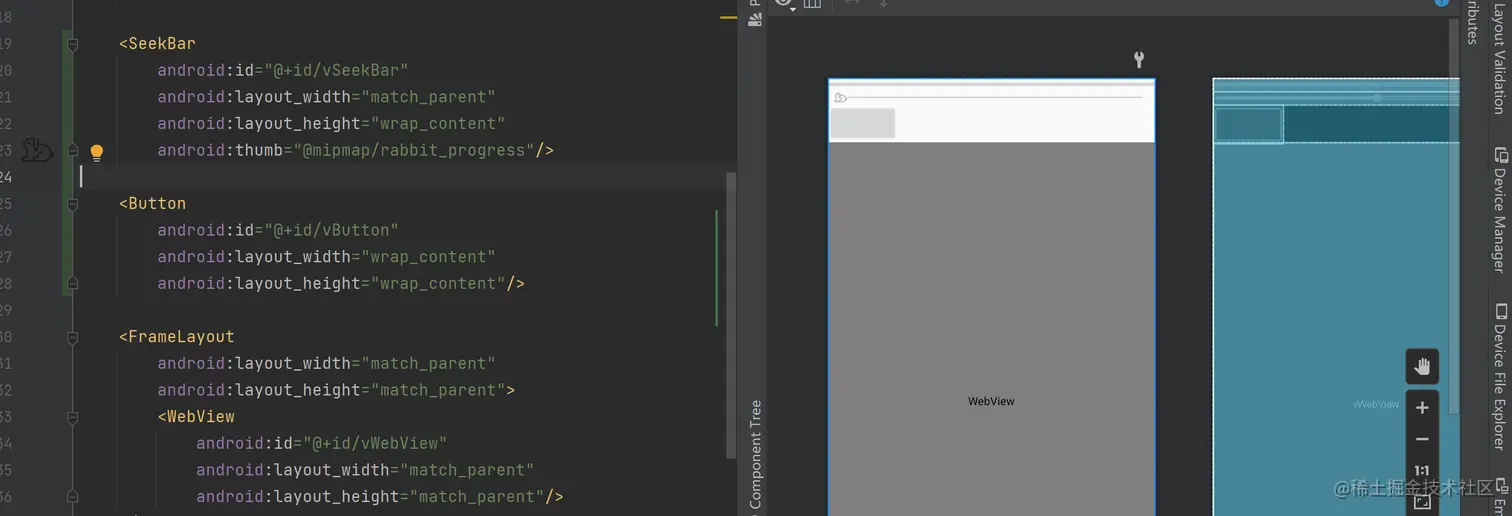1512x516 pixels.
Task: Click the rabbit thumb on preview SeekBar
Action: 840,97
